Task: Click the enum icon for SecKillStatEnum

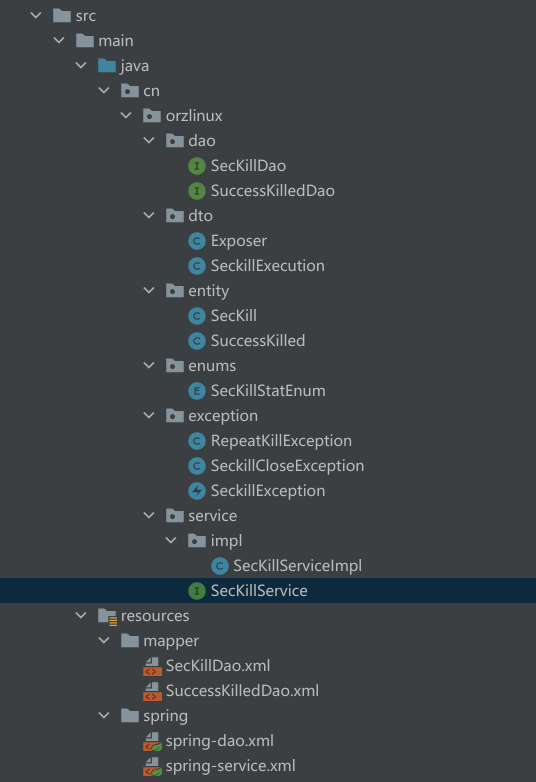Action: tap(197, 391)
